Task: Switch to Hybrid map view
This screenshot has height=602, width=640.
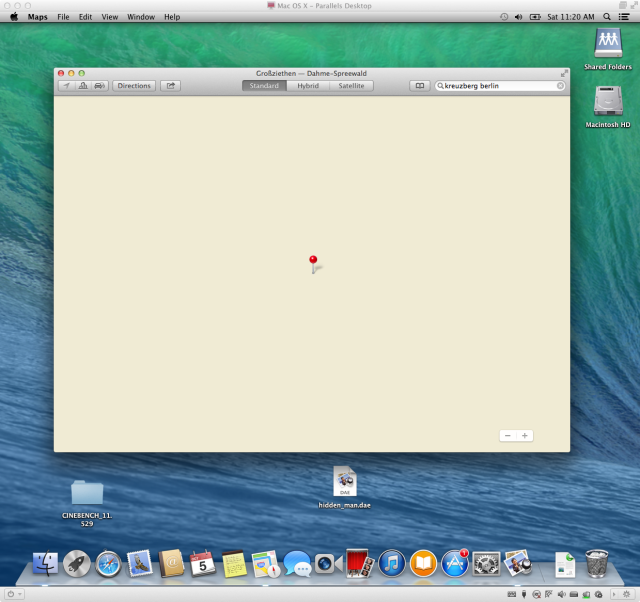Action: click(x=308, y=86)
